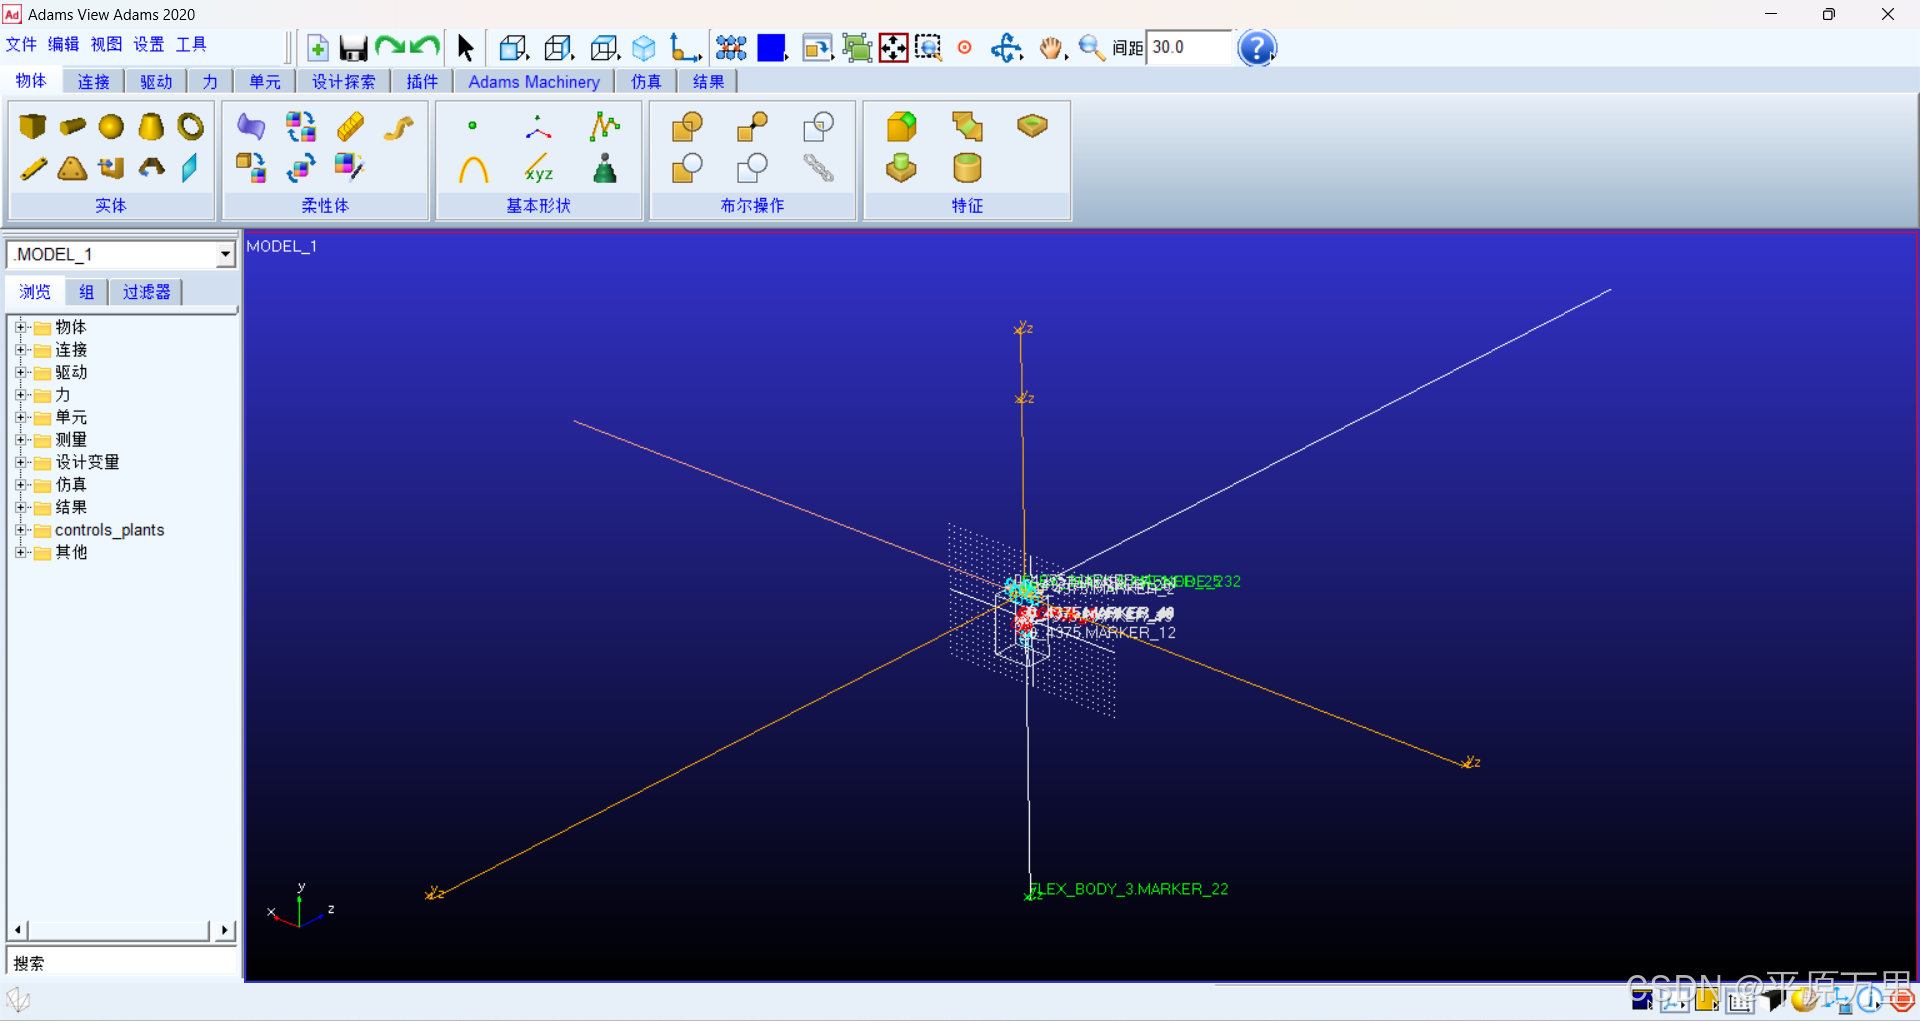The image size is (1920, 1021).
Task: Switch to the 仿真 ribbon tab
Action: click(x=645, y=81)
